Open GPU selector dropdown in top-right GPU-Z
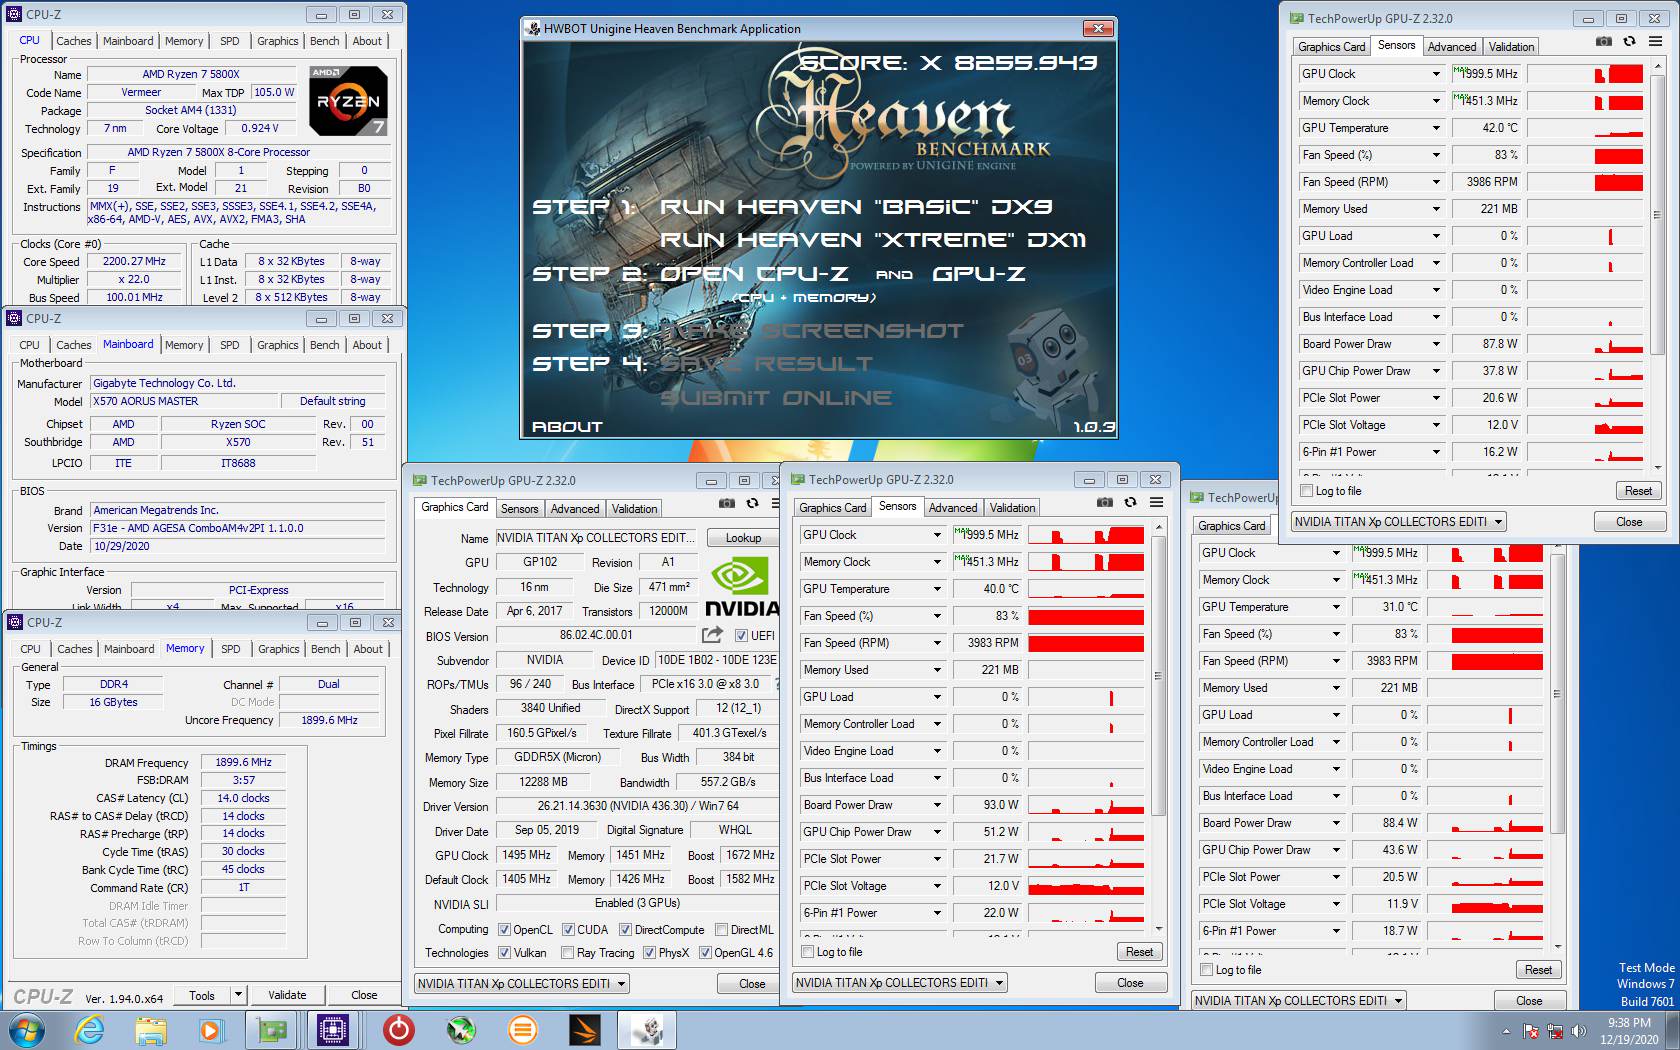This screenshot has height=1050, width=1680. click(1498, 522)
